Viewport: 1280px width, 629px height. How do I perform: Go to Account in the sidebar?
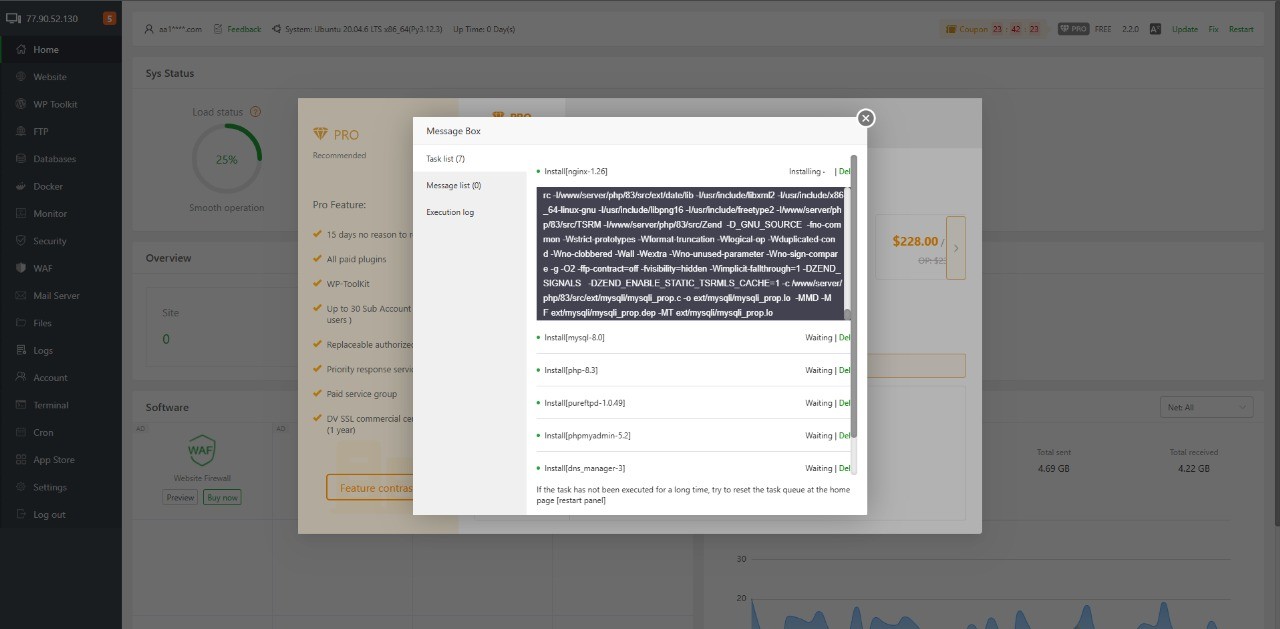pos(50,378)
